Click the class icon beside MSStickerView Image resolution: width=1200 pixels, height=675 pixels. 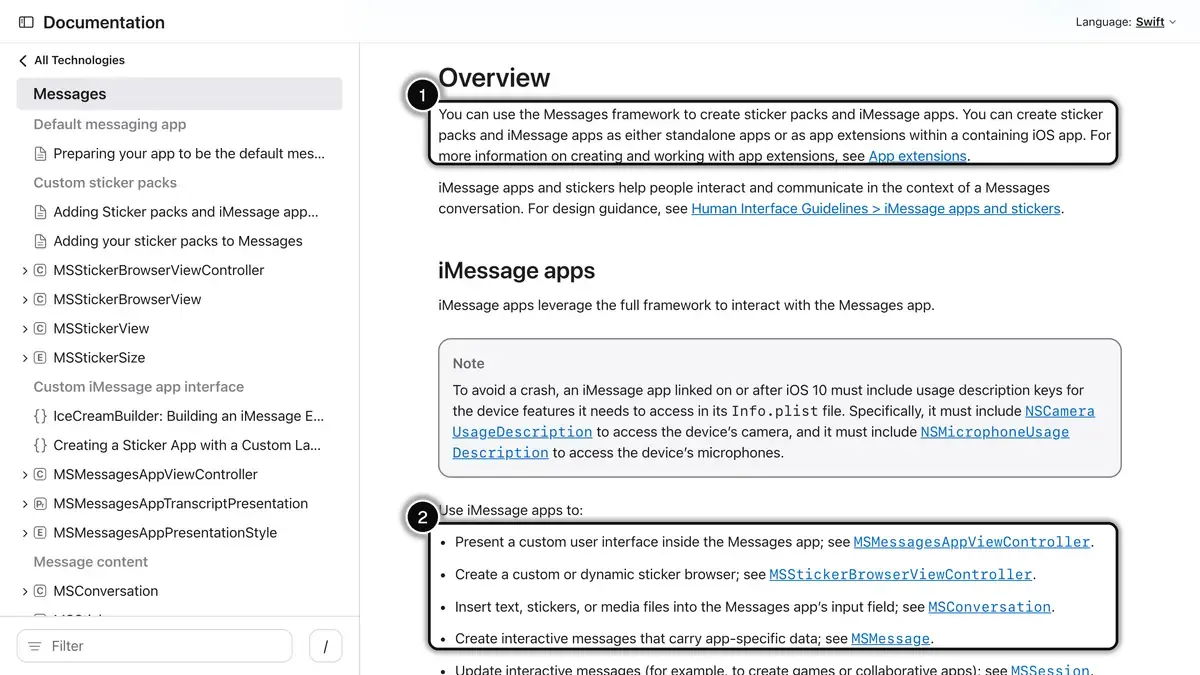point(40,328)
